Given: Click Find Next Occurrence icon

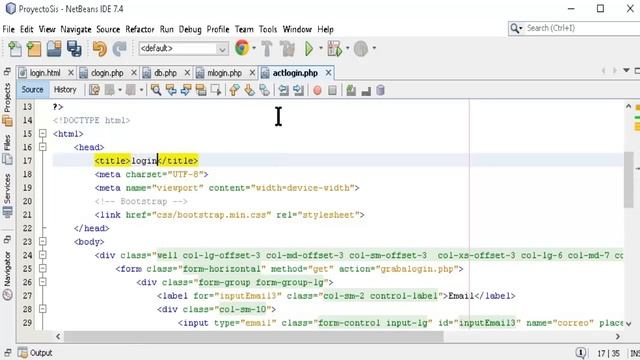Looking at the screenshot, I should point(186,90).
